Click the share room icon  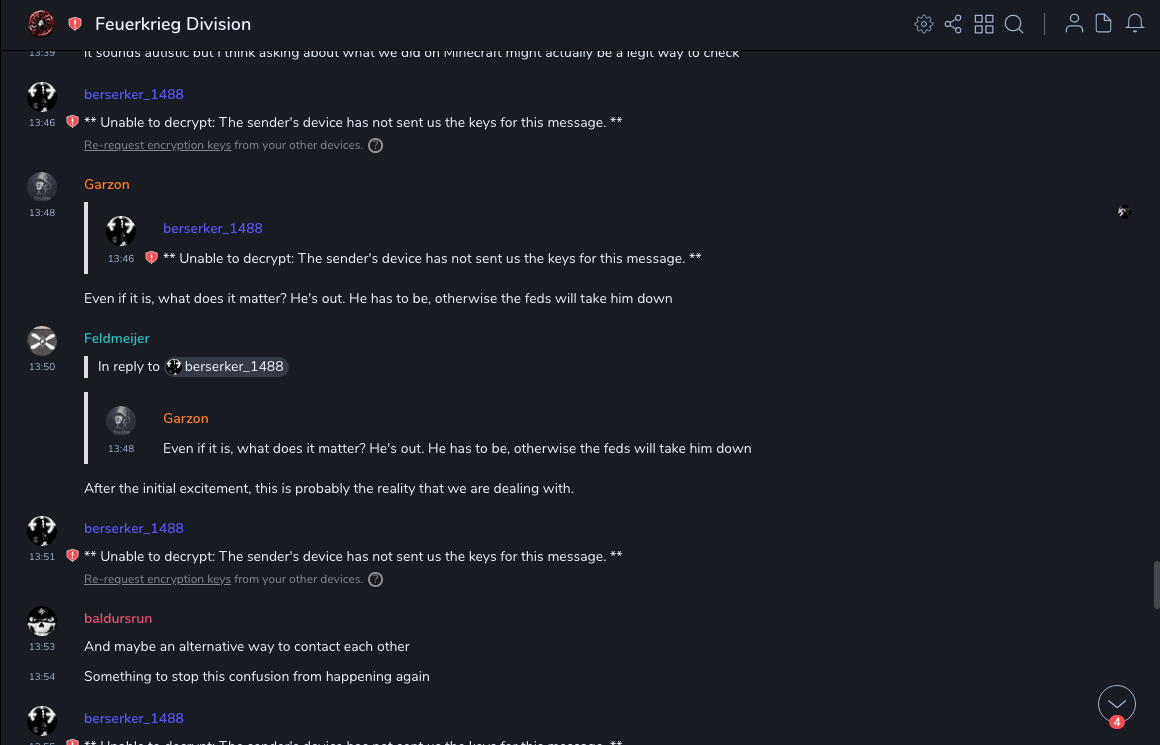pyautogui.click(x=953, y=24)
